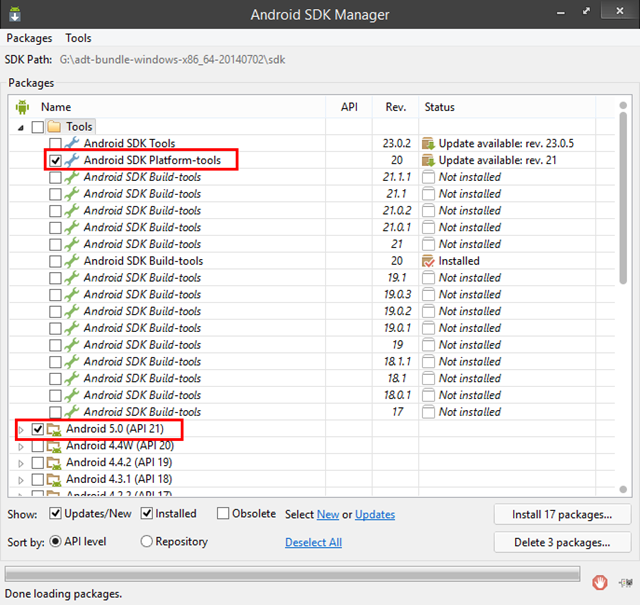
Task: Click the wrench icon beside Android SDK Platform-tools
Action: [72, 160]
